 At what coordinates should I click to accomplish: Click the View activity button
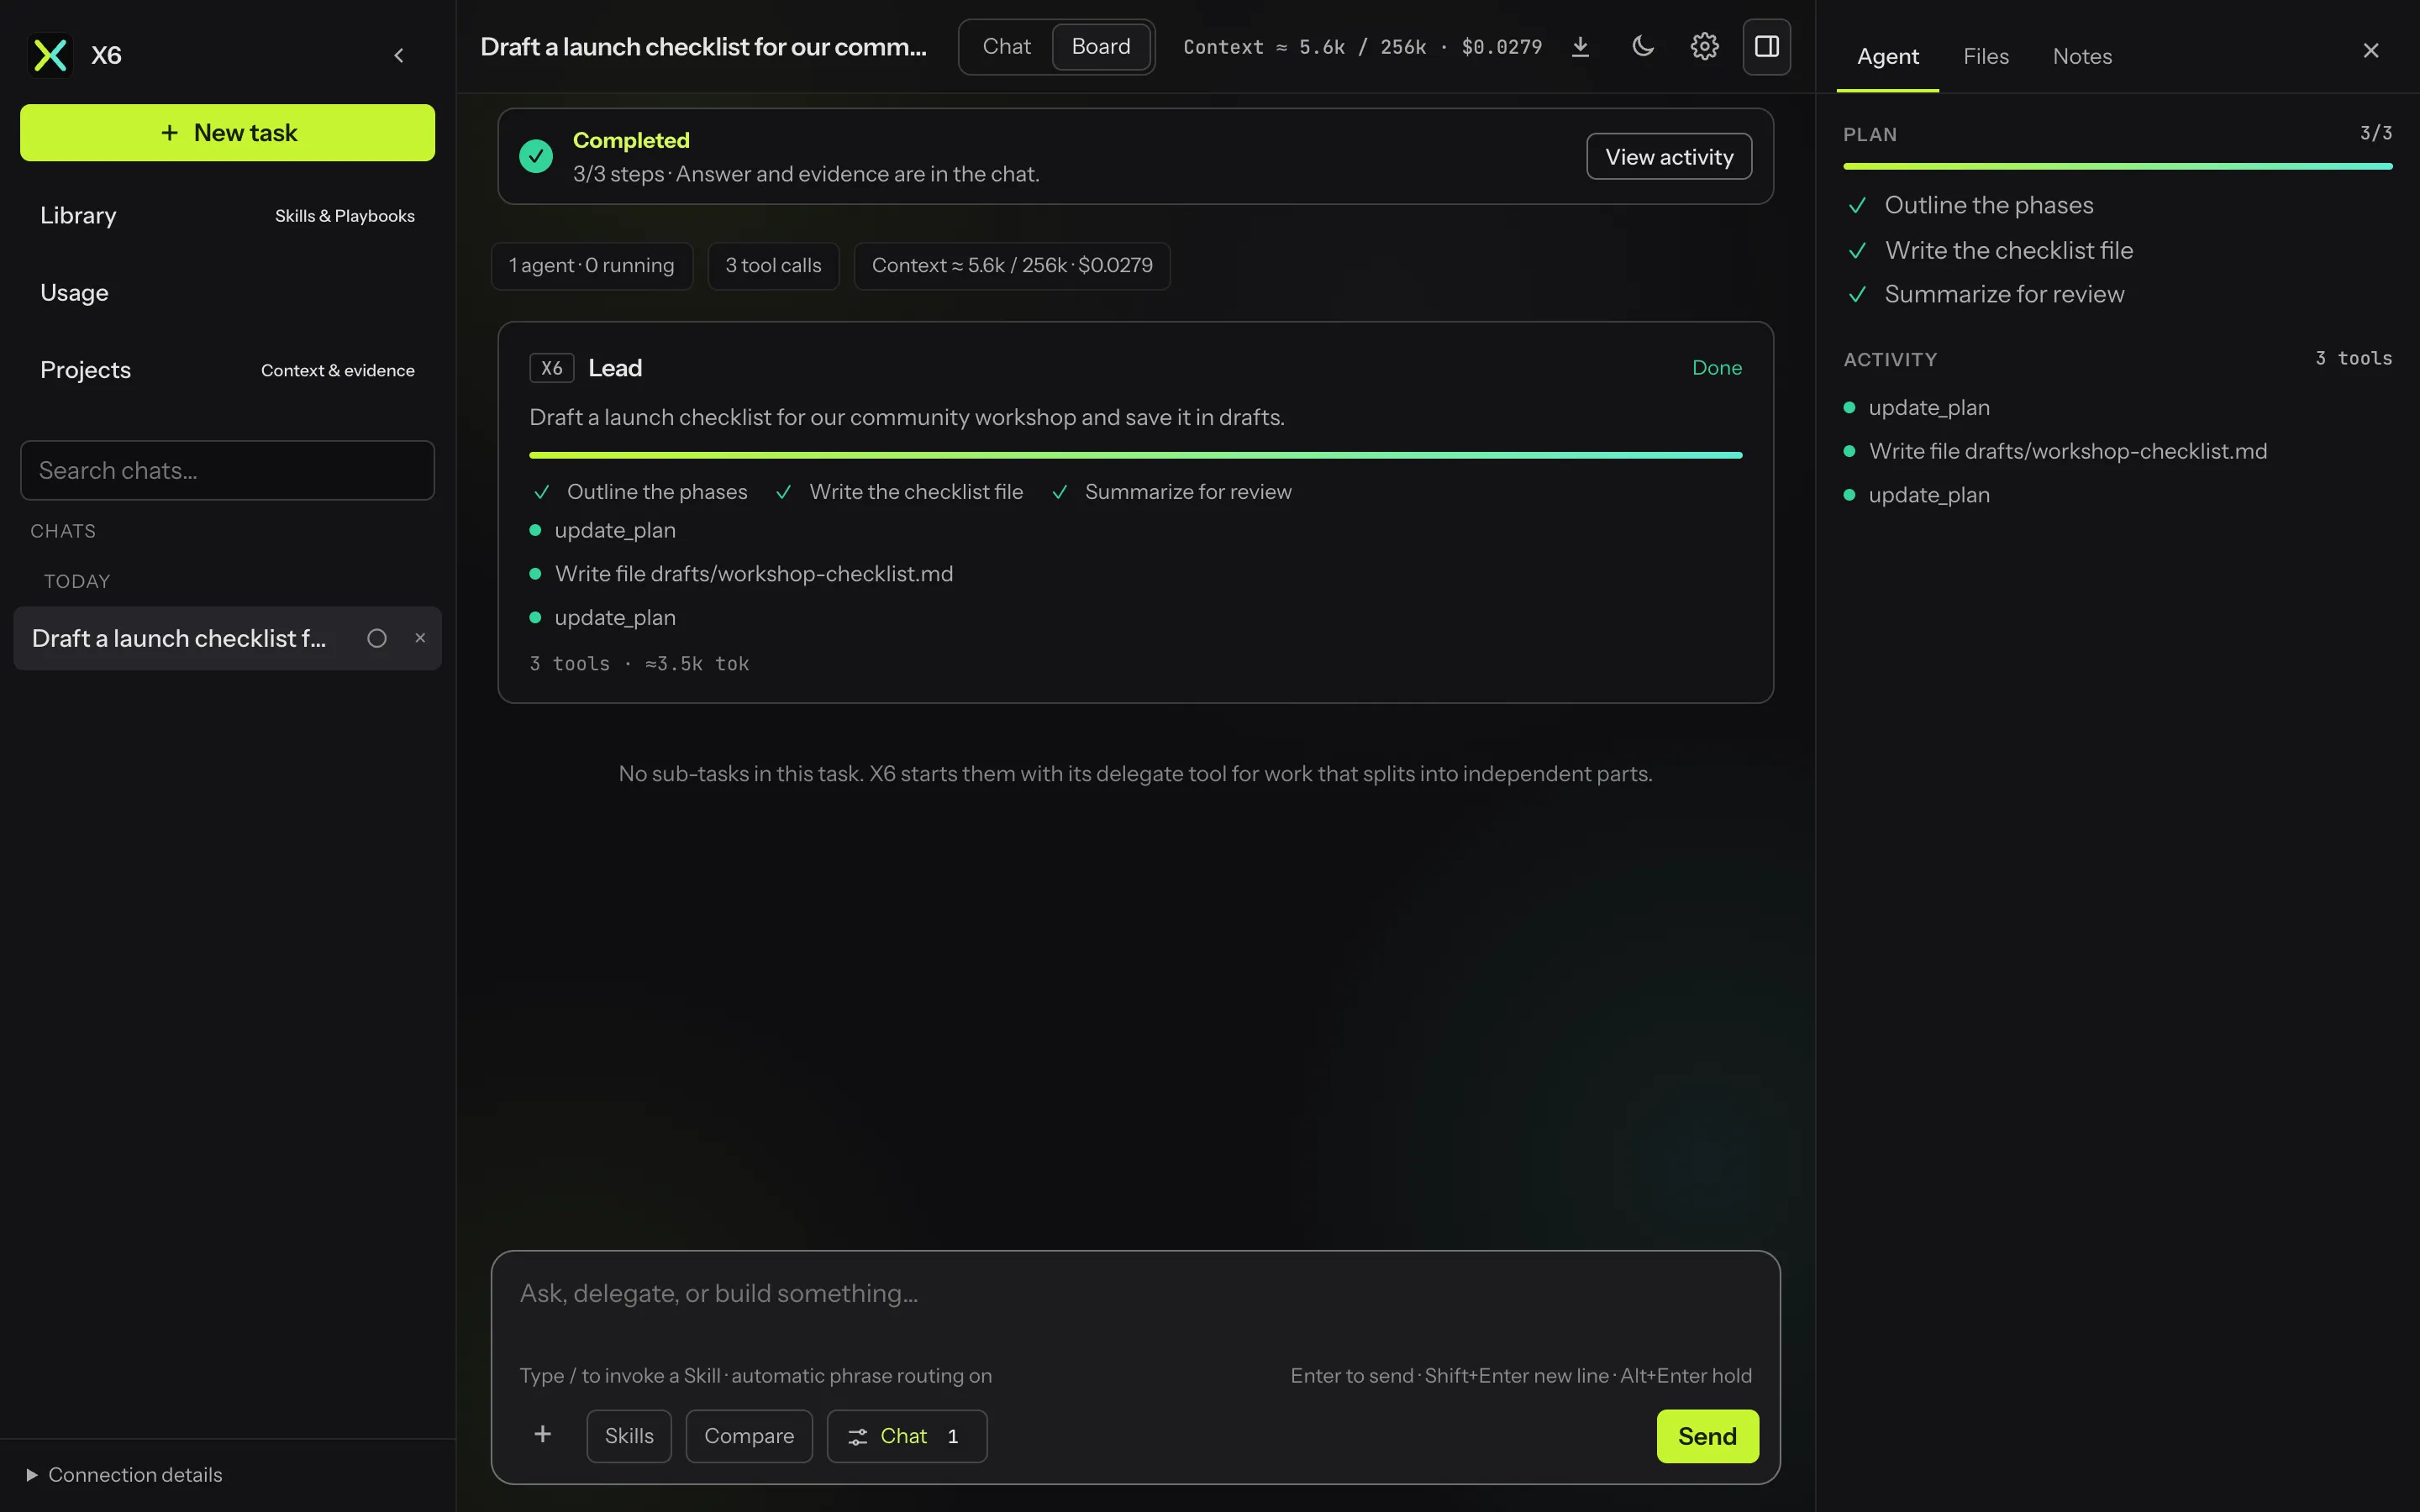tap(1669, 157)
